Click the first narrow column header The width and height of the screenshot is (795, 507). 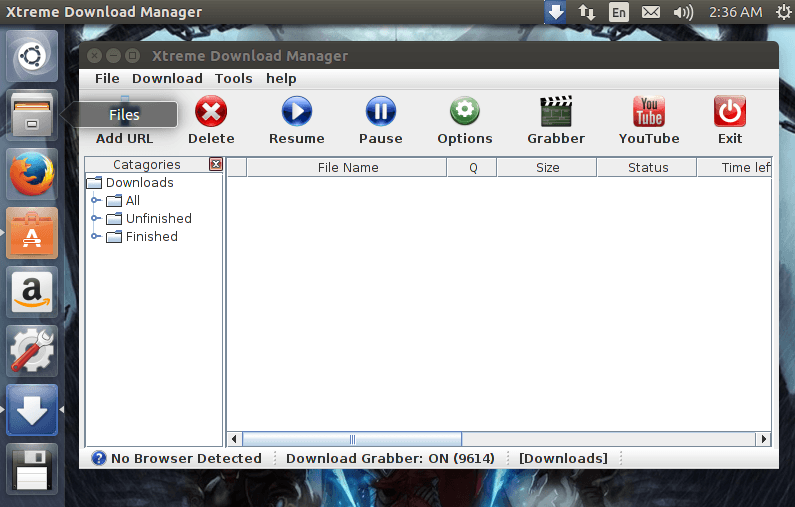(237, 167)
